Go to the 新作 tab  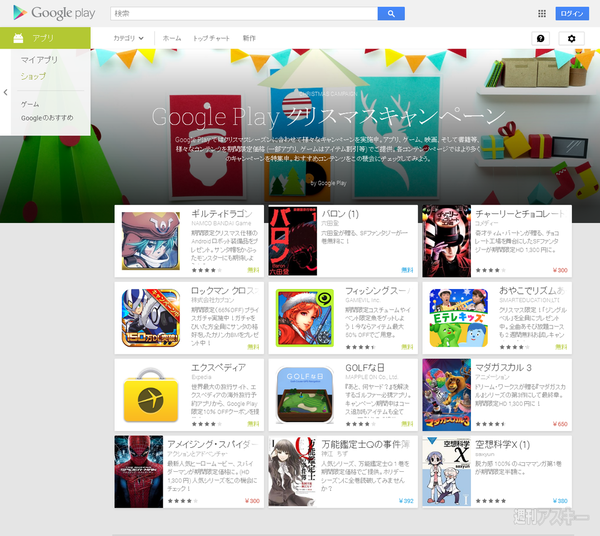pyautogui.click(x=249, y=38)
